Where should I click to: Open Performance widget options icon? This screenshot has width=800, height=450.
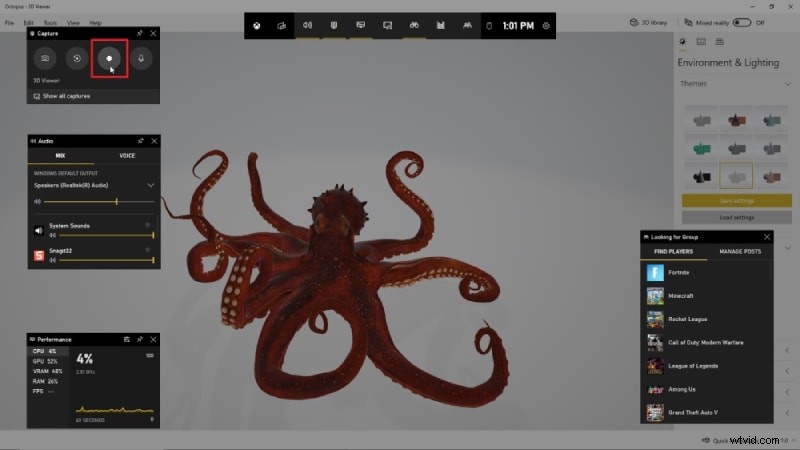pyautogui.click(x=127, y=340)
